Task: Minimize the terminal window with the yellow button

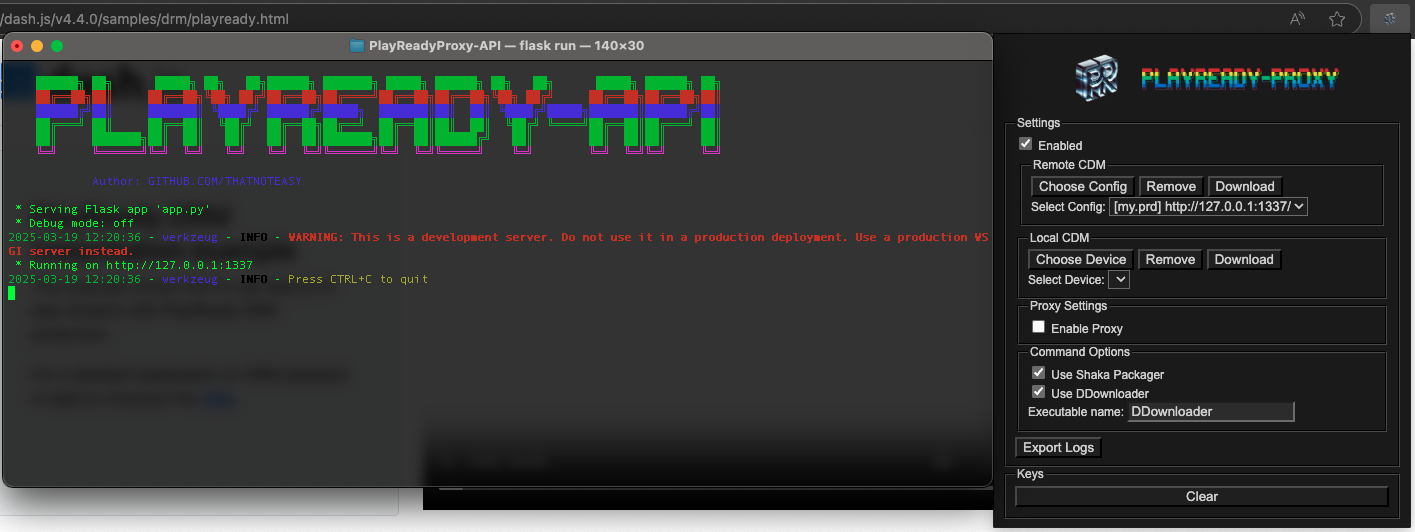Action: tap(37, 45)
